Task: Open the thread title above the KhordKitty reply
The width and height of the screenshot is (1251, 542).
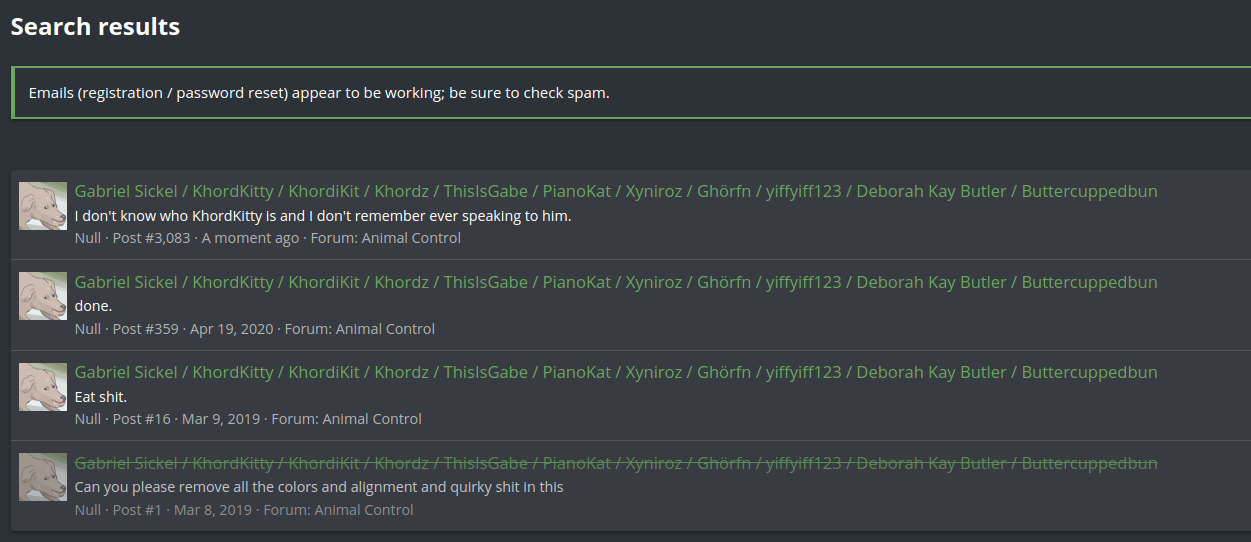Action: pos(616,191)
